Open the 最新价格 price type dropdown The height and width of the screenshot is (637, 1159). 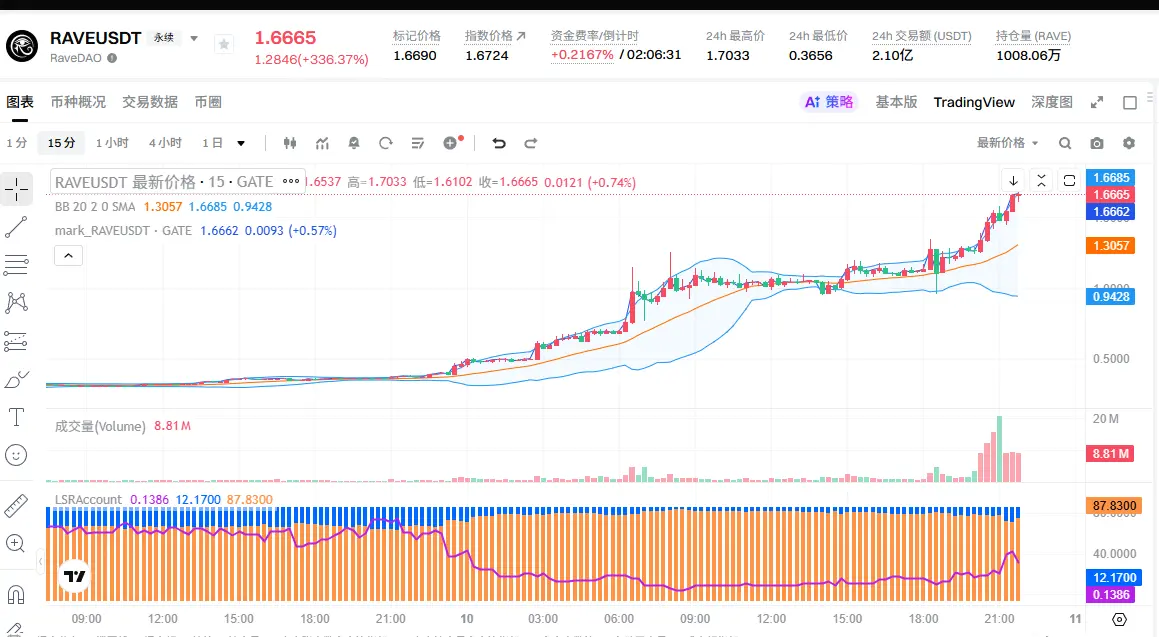click(1007, 143)
